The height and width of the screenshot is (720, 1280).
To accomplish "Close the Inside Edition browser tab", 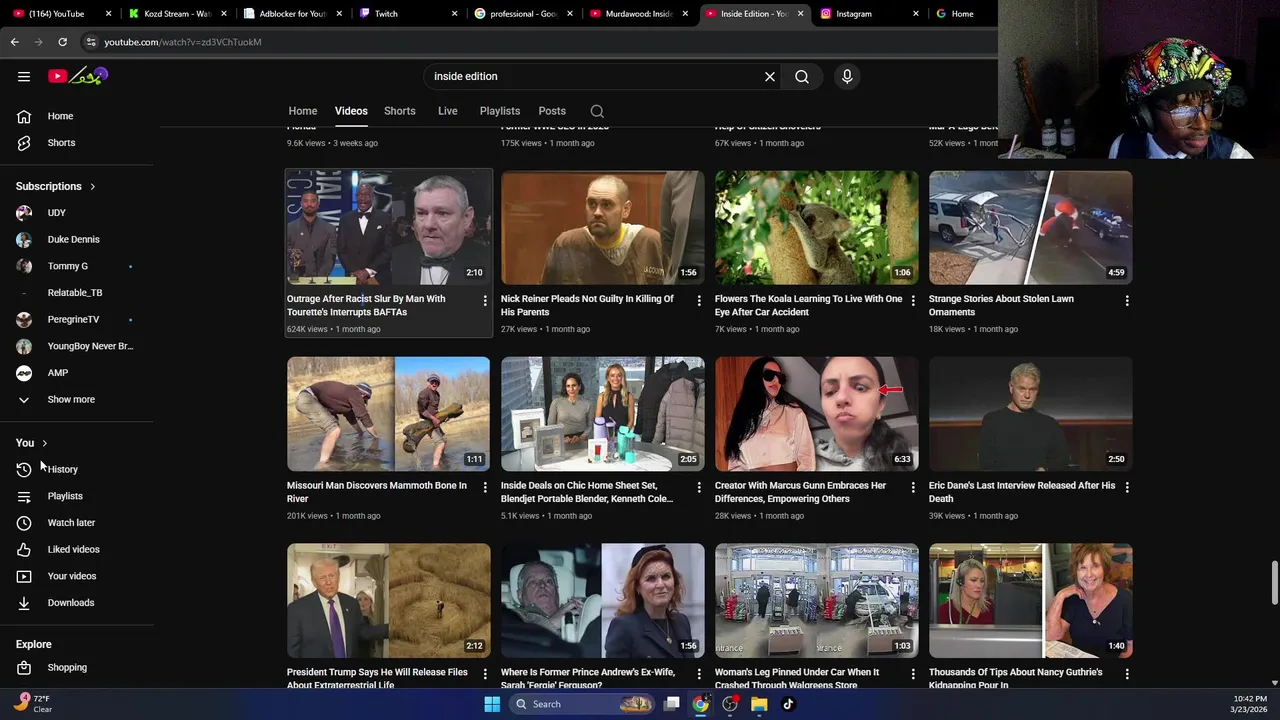I will 800,14.
